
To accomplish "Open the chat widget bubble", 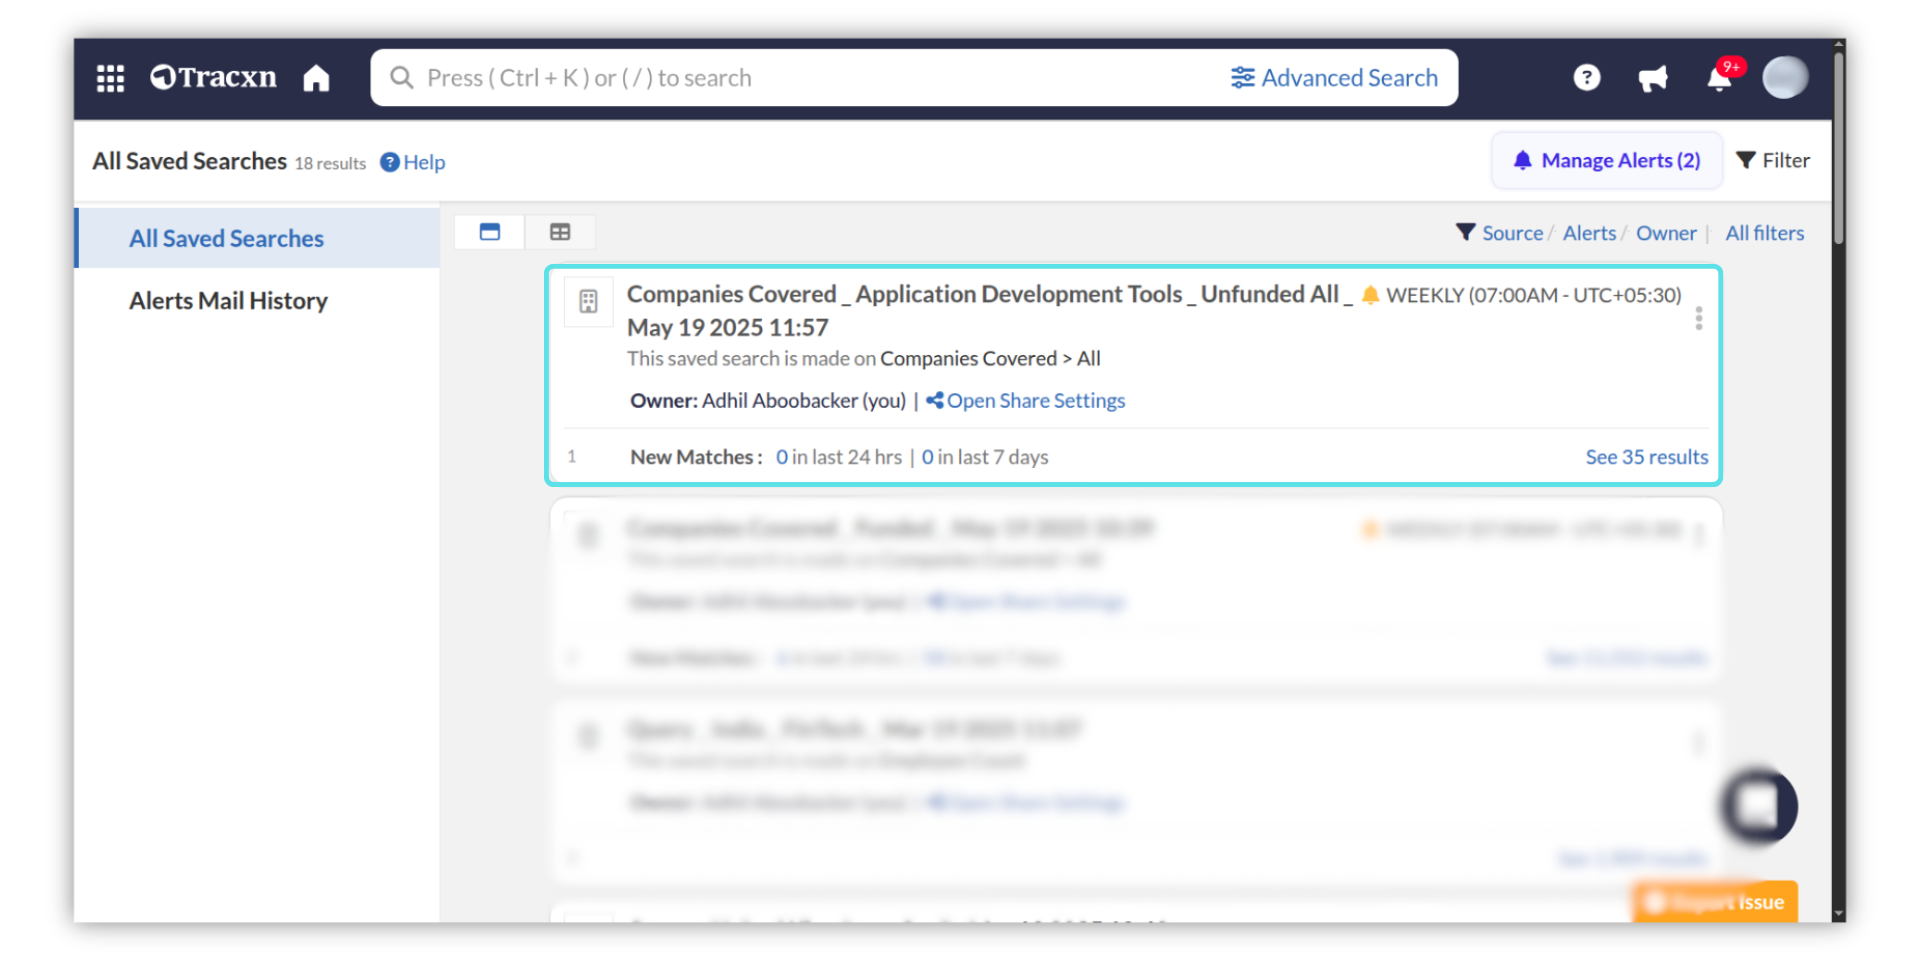I will tap(1759, 806).
